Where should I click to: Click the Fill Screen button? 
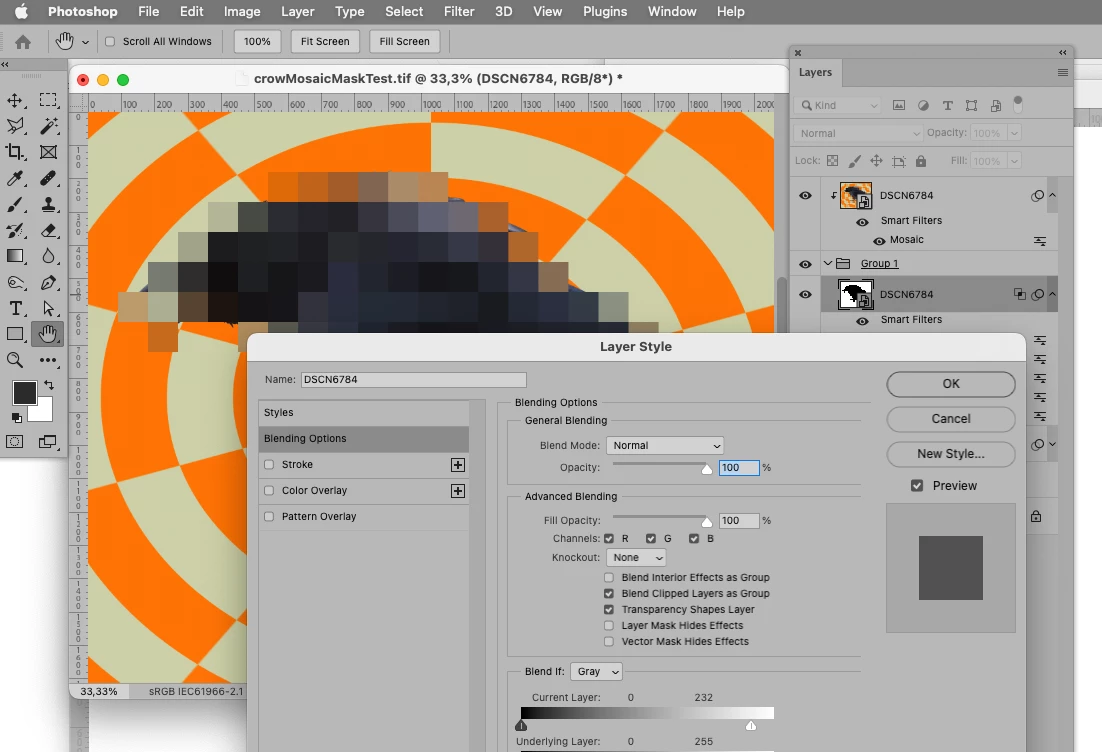click(404, 41)
